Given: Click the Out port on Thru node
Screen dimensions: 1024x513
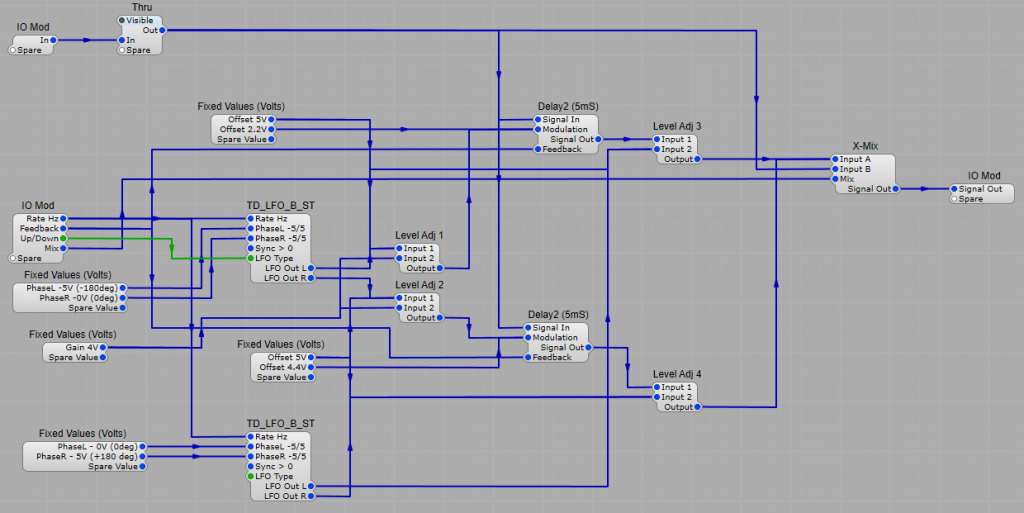Looking at the screenshot, I should coord(163,30).
